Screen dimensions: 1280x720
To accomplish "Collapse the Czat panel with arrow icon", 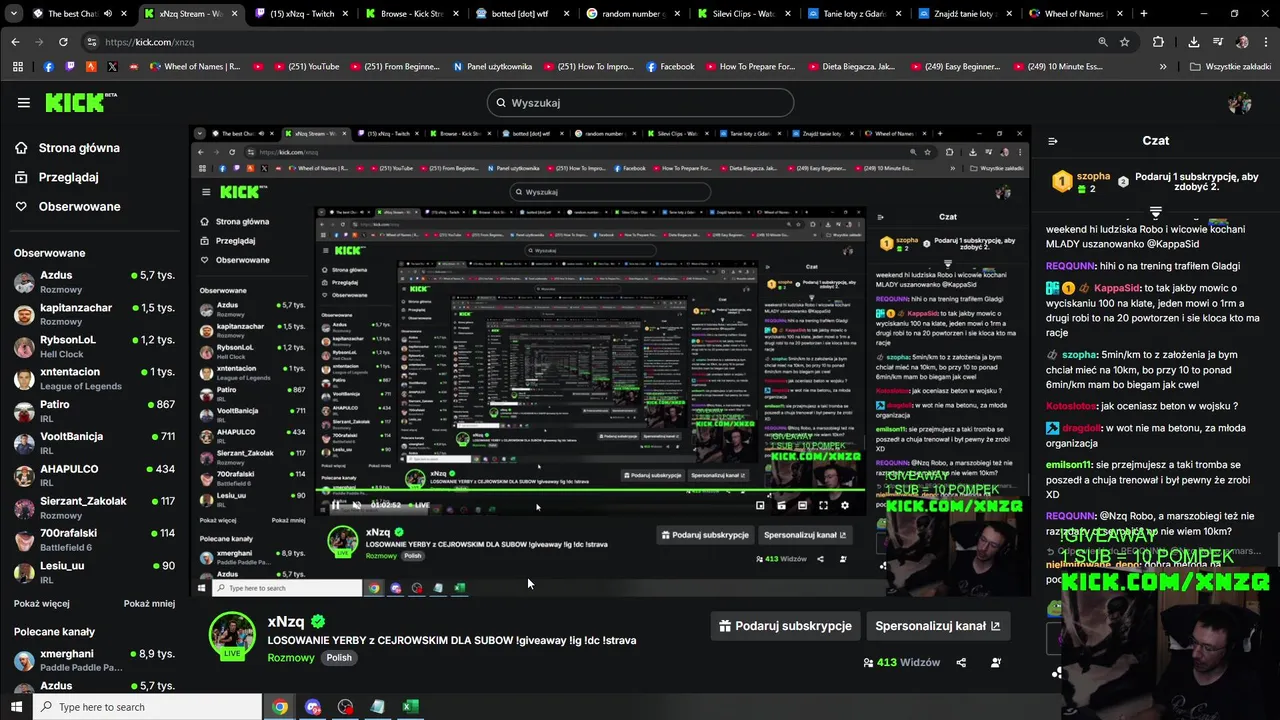I will click(x=1052, y=141).
